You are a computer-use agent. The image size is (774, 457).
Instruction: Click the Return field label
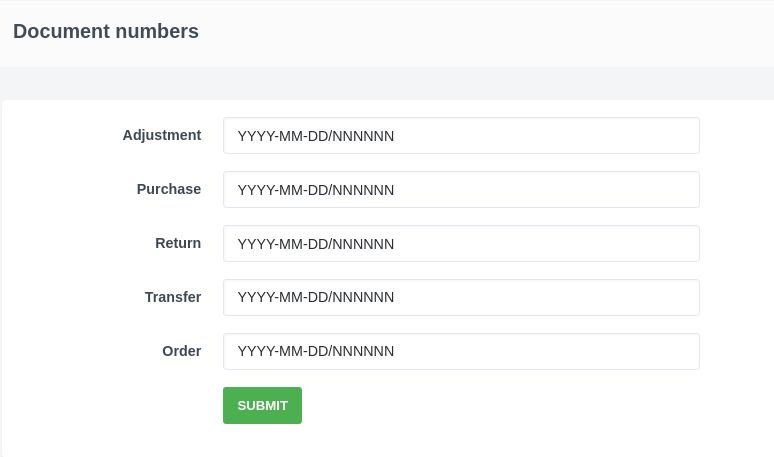[x=177, y=243]
